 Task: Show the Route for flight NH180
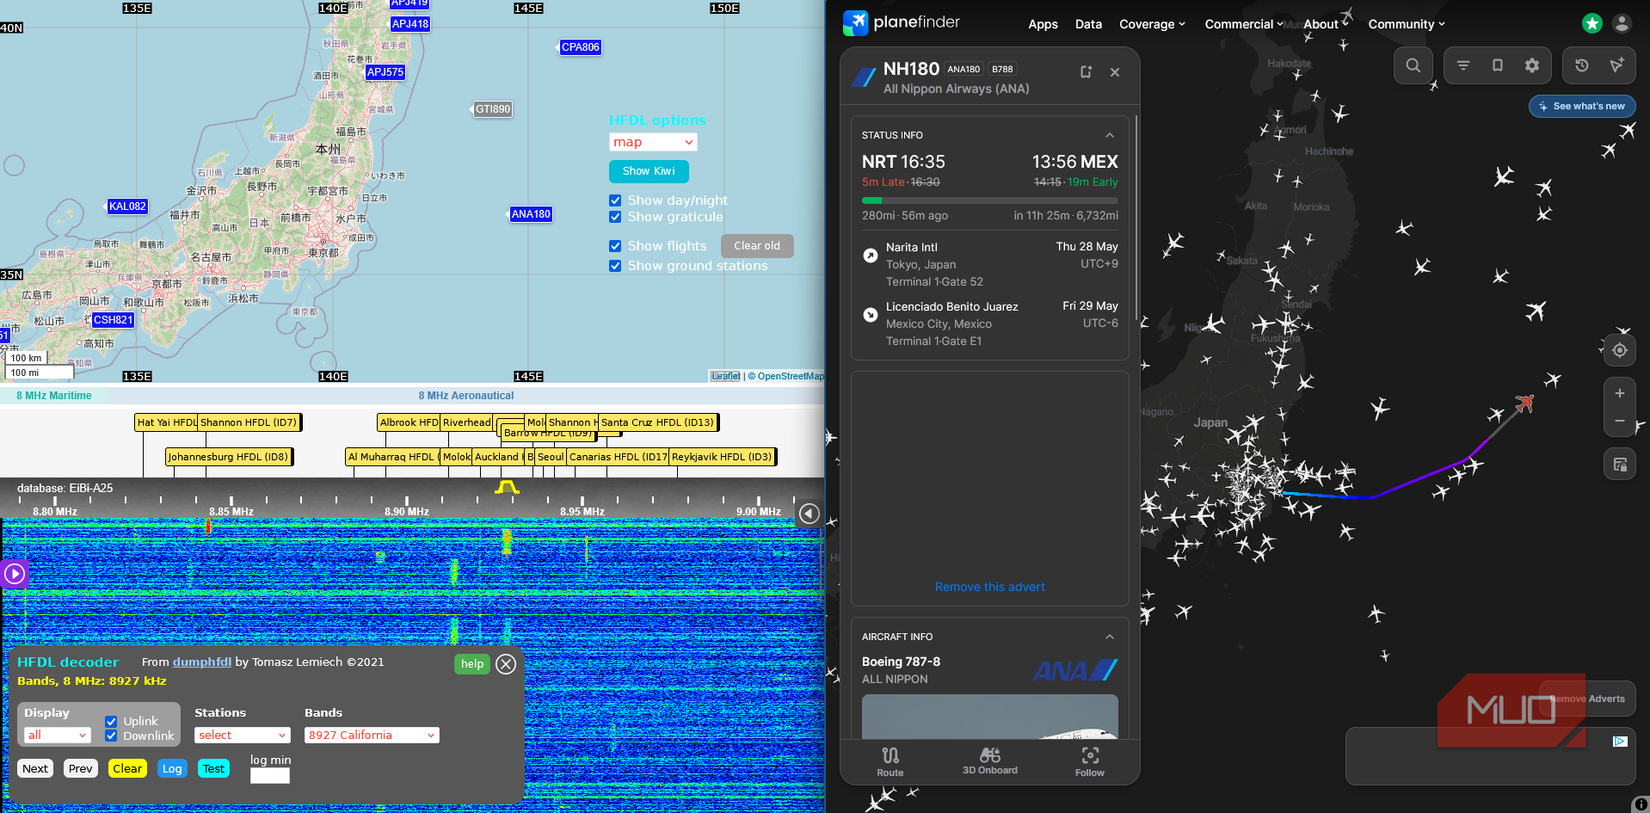(x=890, y=761)
